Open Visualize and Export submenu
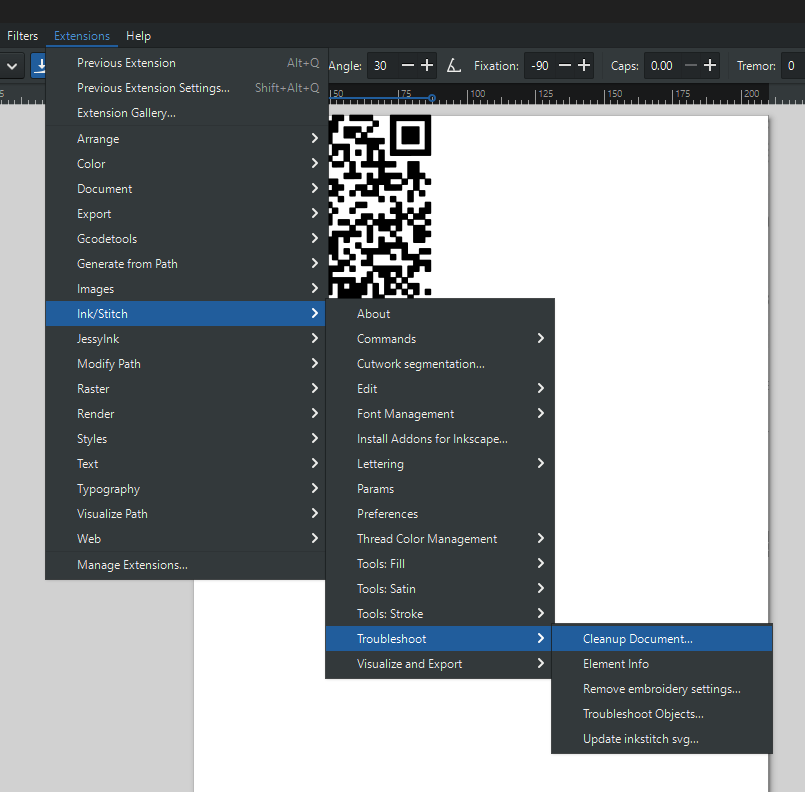This screenshot has width=805, height=792. click(440, 664)
